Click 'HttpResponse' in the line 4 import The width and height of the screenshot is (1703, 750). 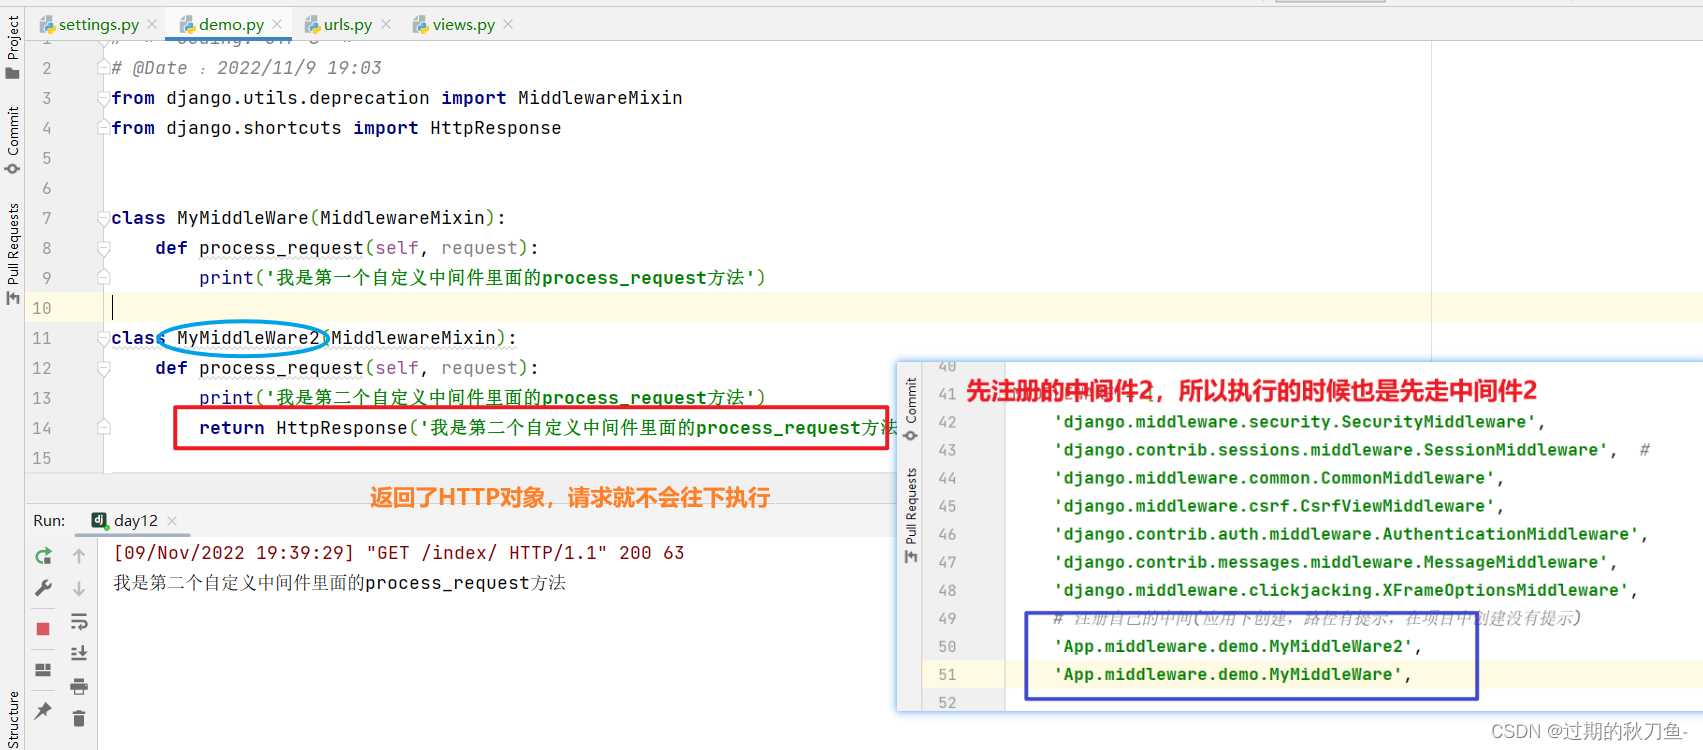pyautogui.click(x=496, y=128)
